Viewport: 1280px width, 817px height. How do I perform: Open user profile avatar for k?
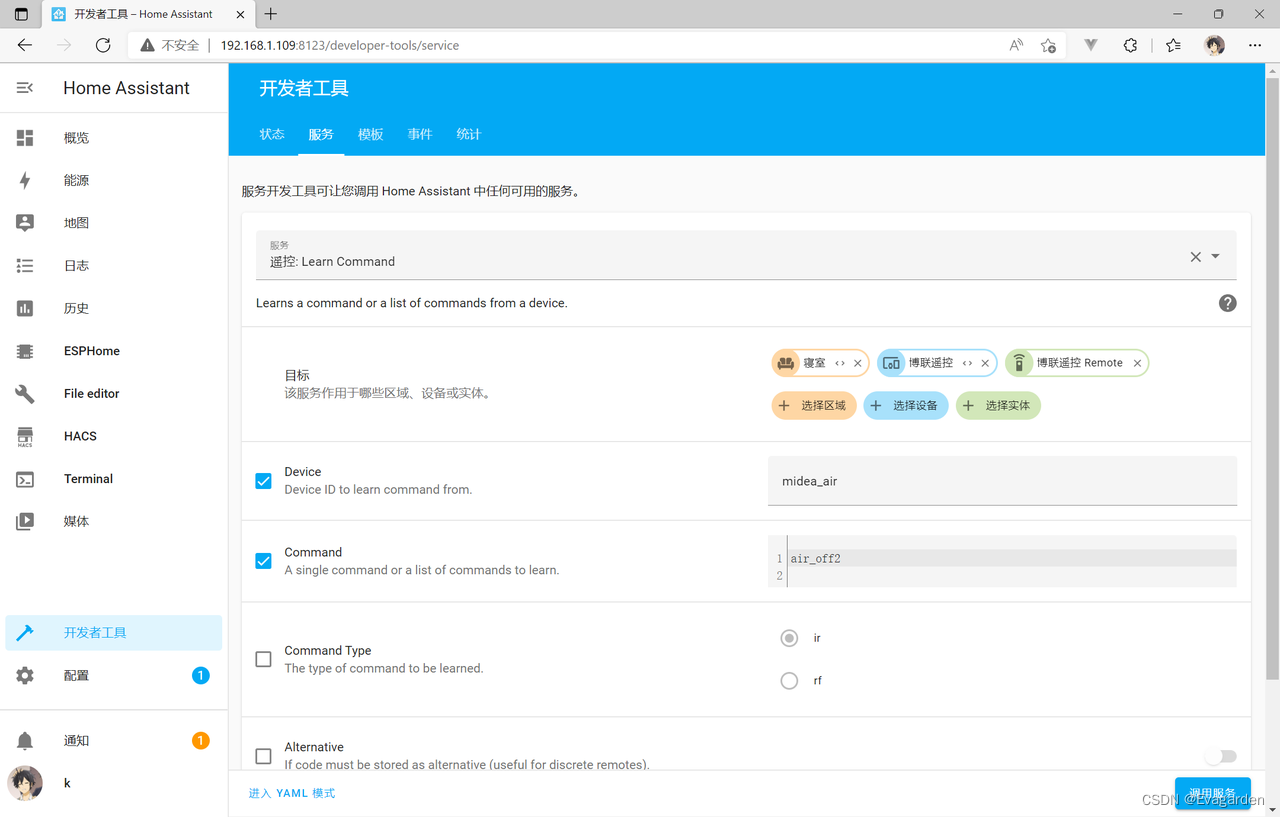click(25, 783)
